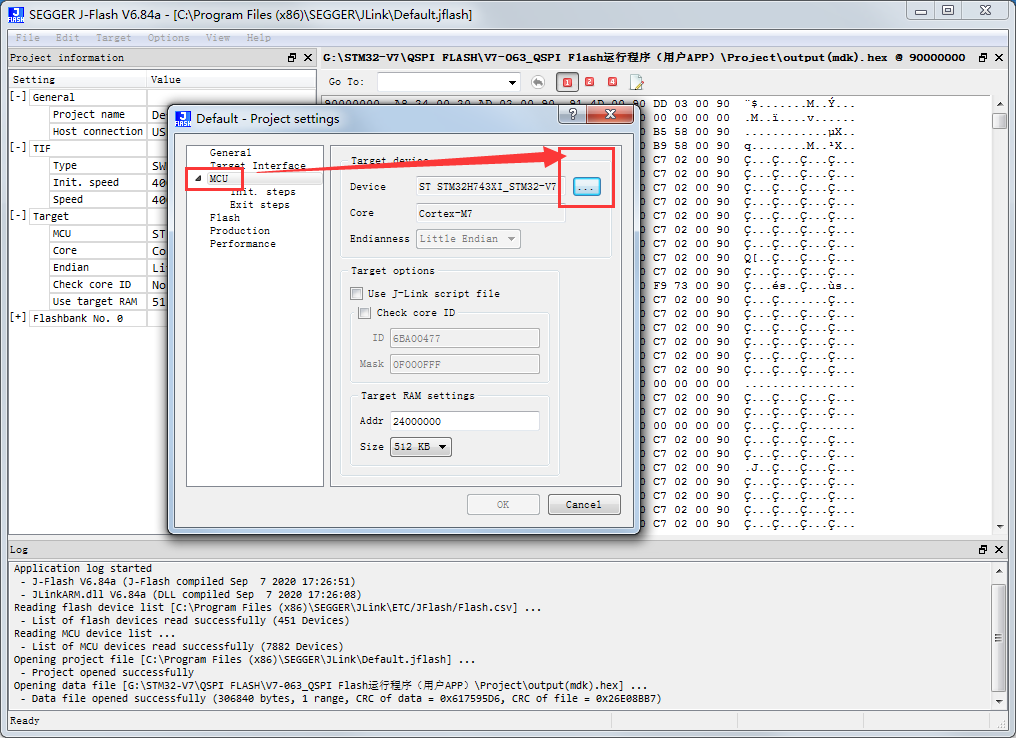Open the Edit menu
The width and height of the screenshot is (1016, 738).
click(x=67, y=38)
